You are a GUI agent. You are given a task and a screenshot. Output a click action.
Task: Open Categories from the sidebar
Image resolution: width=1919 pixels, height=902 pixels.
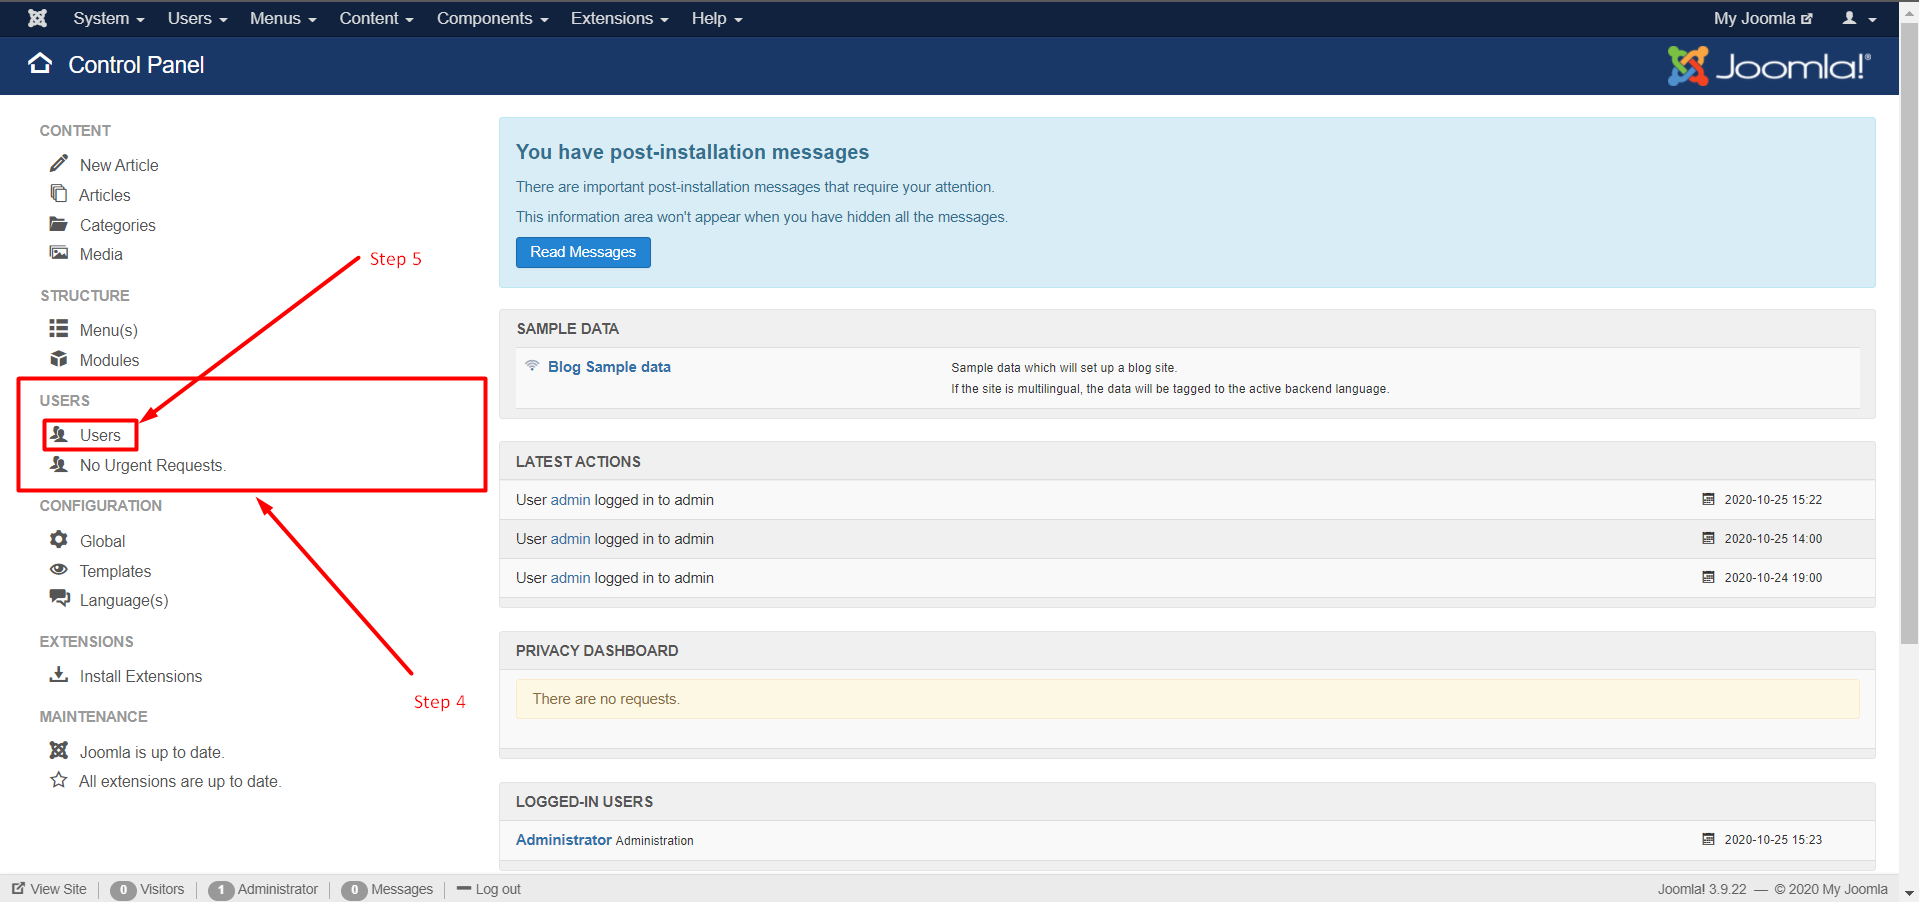click(118, 225)
